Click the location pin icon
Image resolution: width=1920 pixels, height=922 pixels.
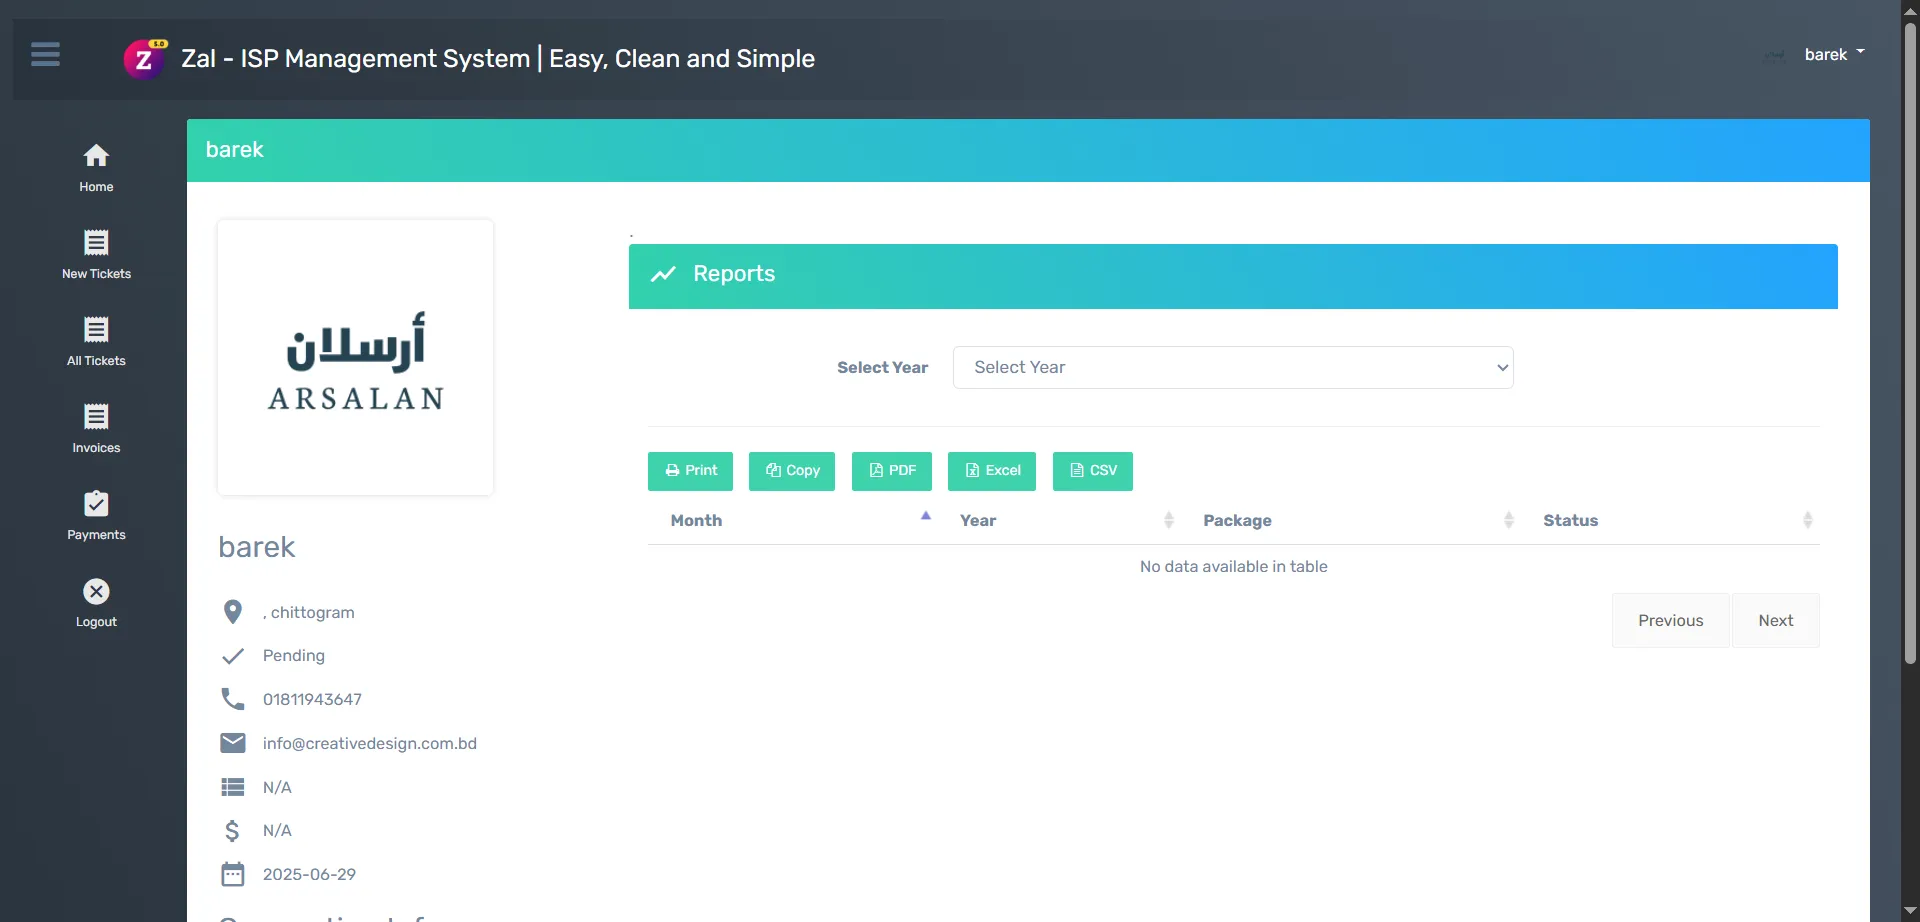pos(233,612)
